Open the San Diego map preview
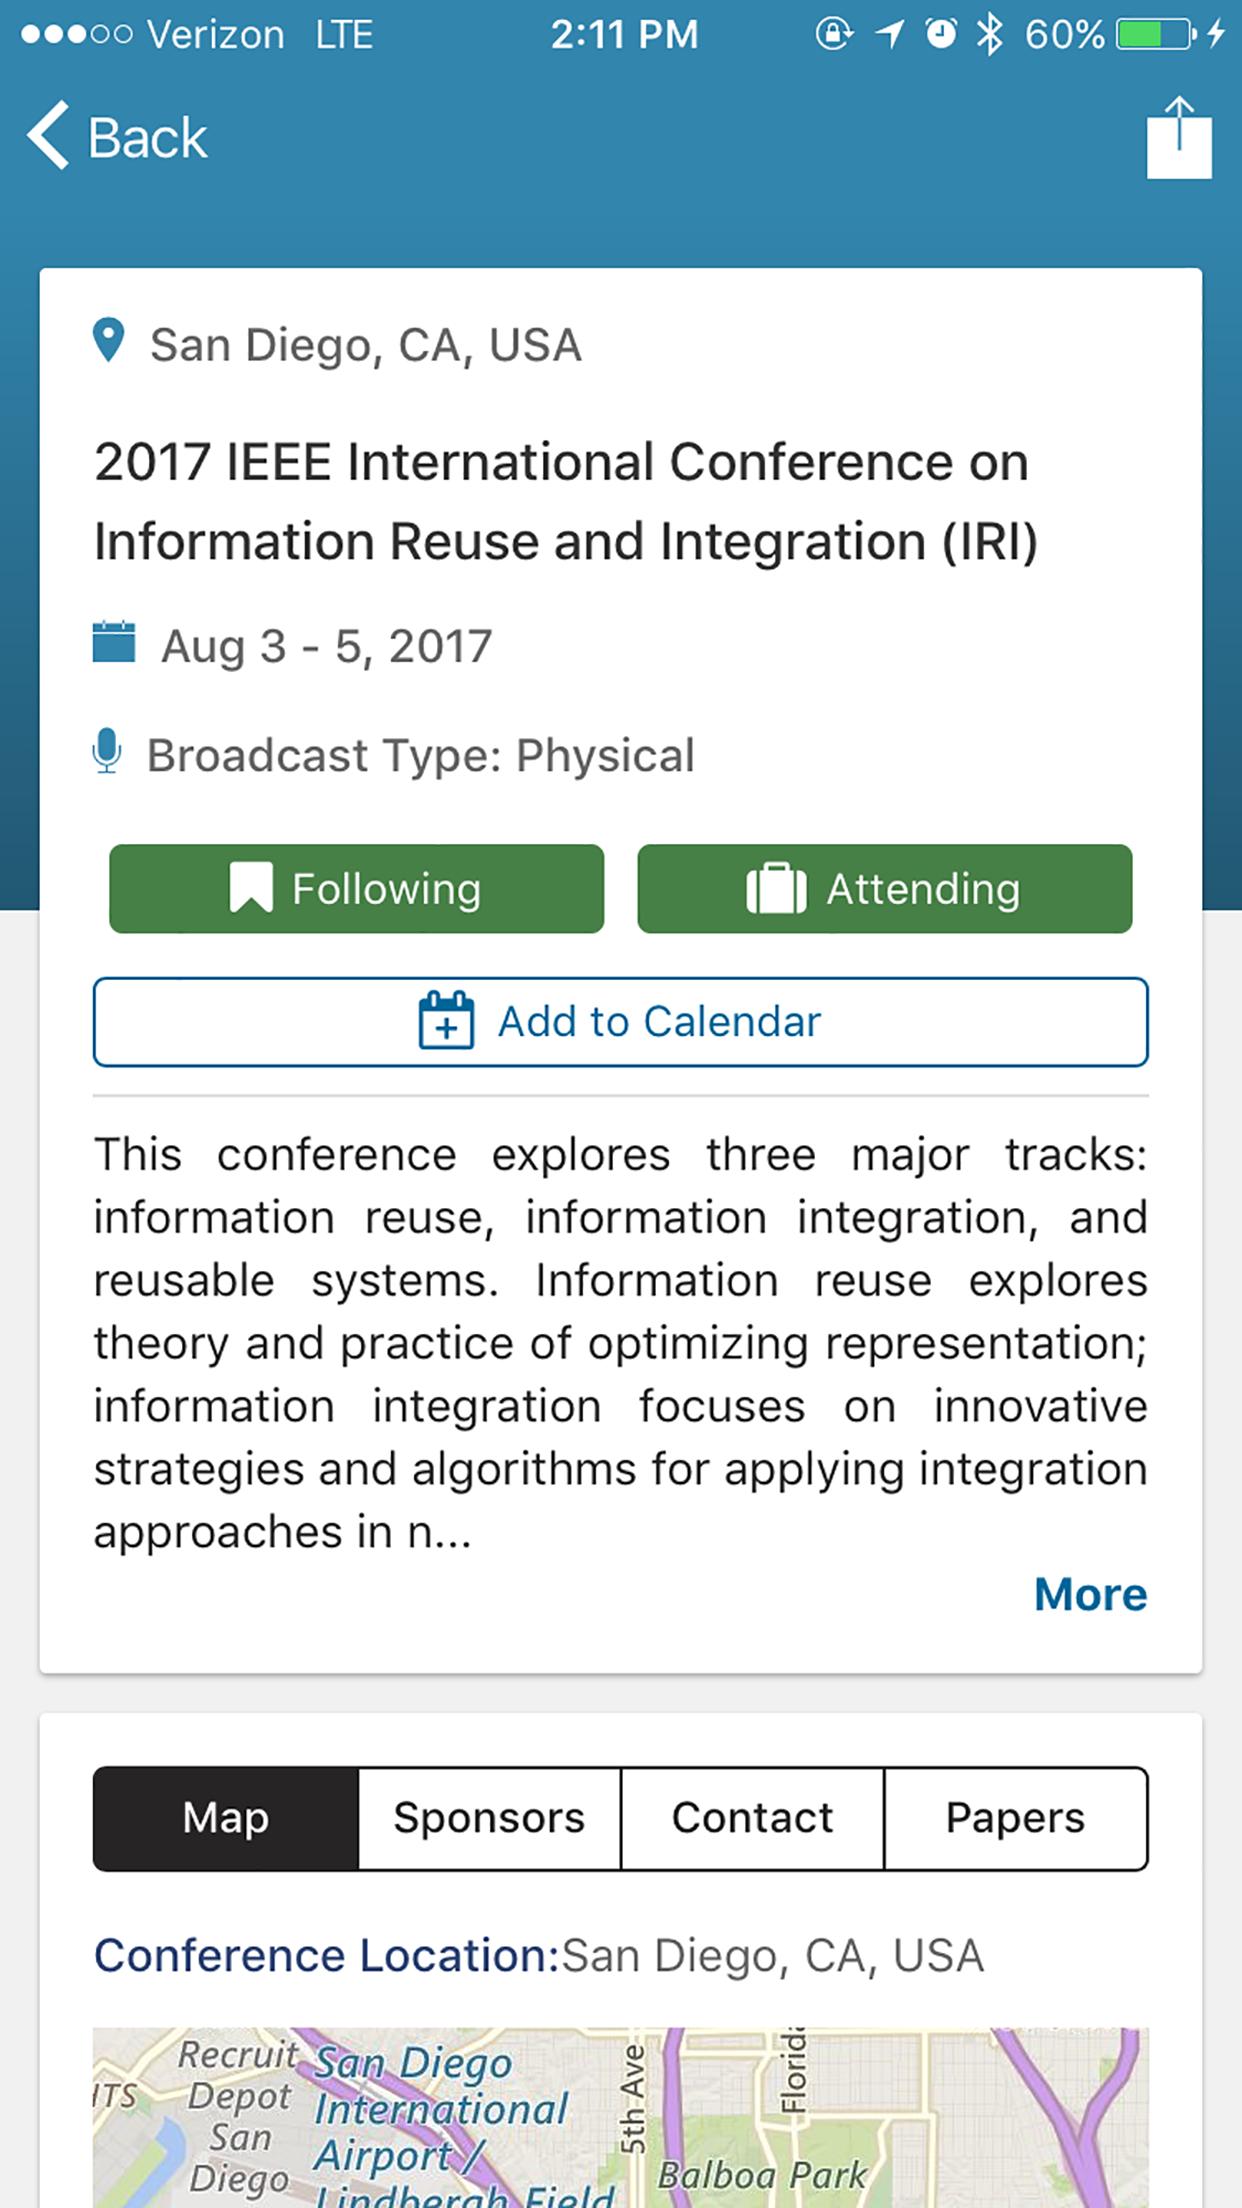Viewport: 1242px width, 2208px height. [x=621, y=2118]
